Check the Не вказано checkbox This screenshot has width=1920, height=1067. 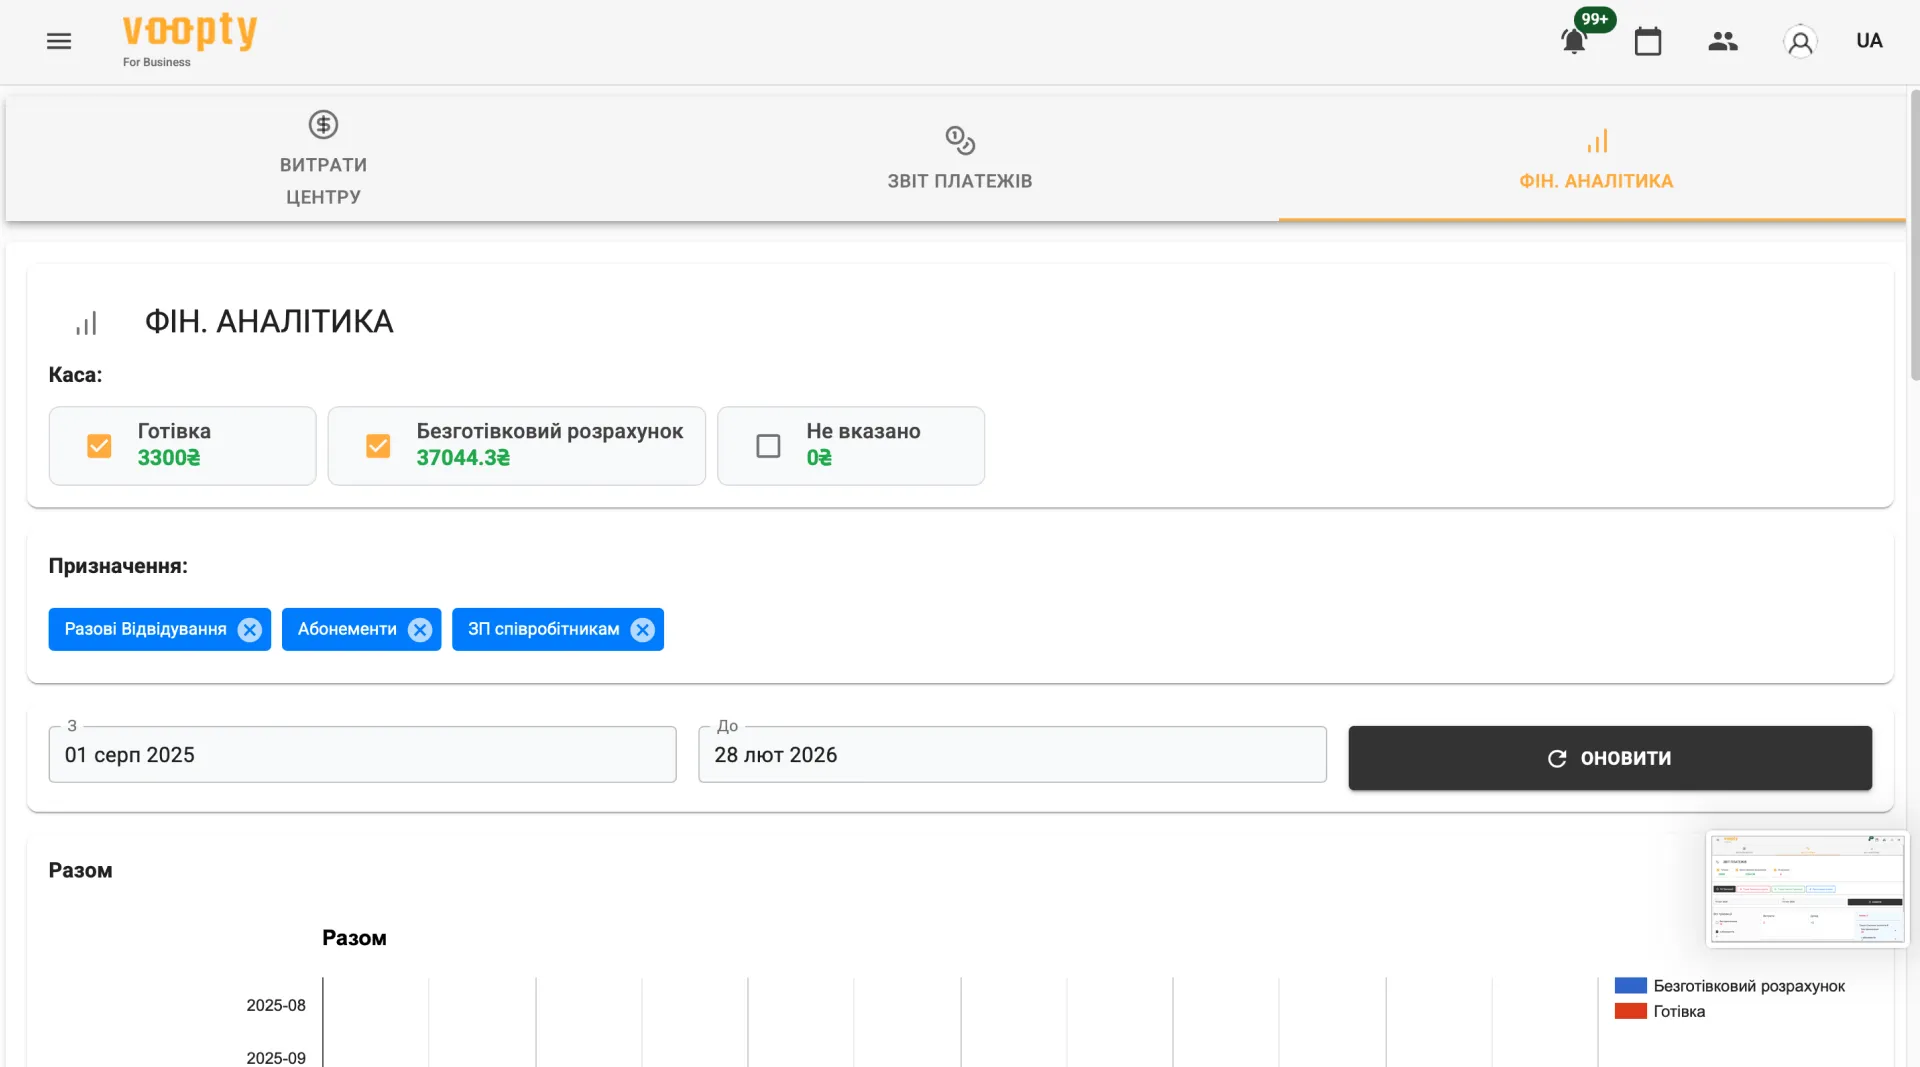[768, 446]
